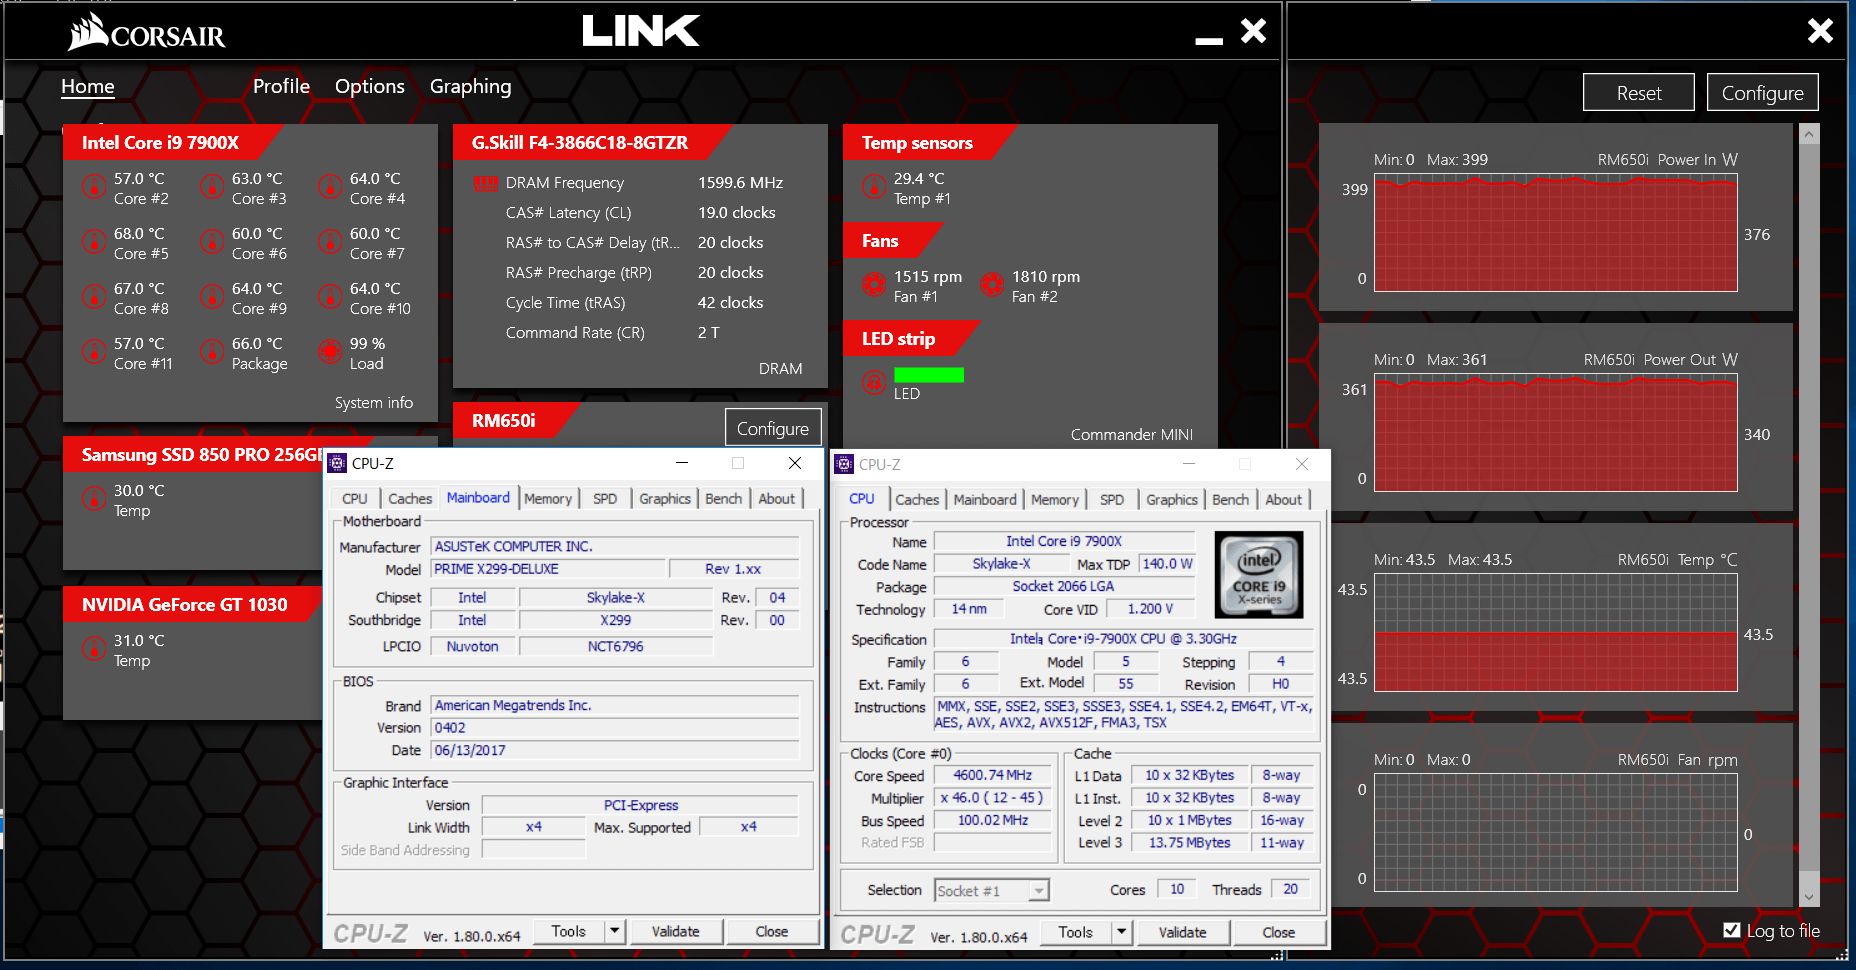Click the BIOS Version 0402 field
This screenshot has width=1856, height=970.
click(615, 728)
